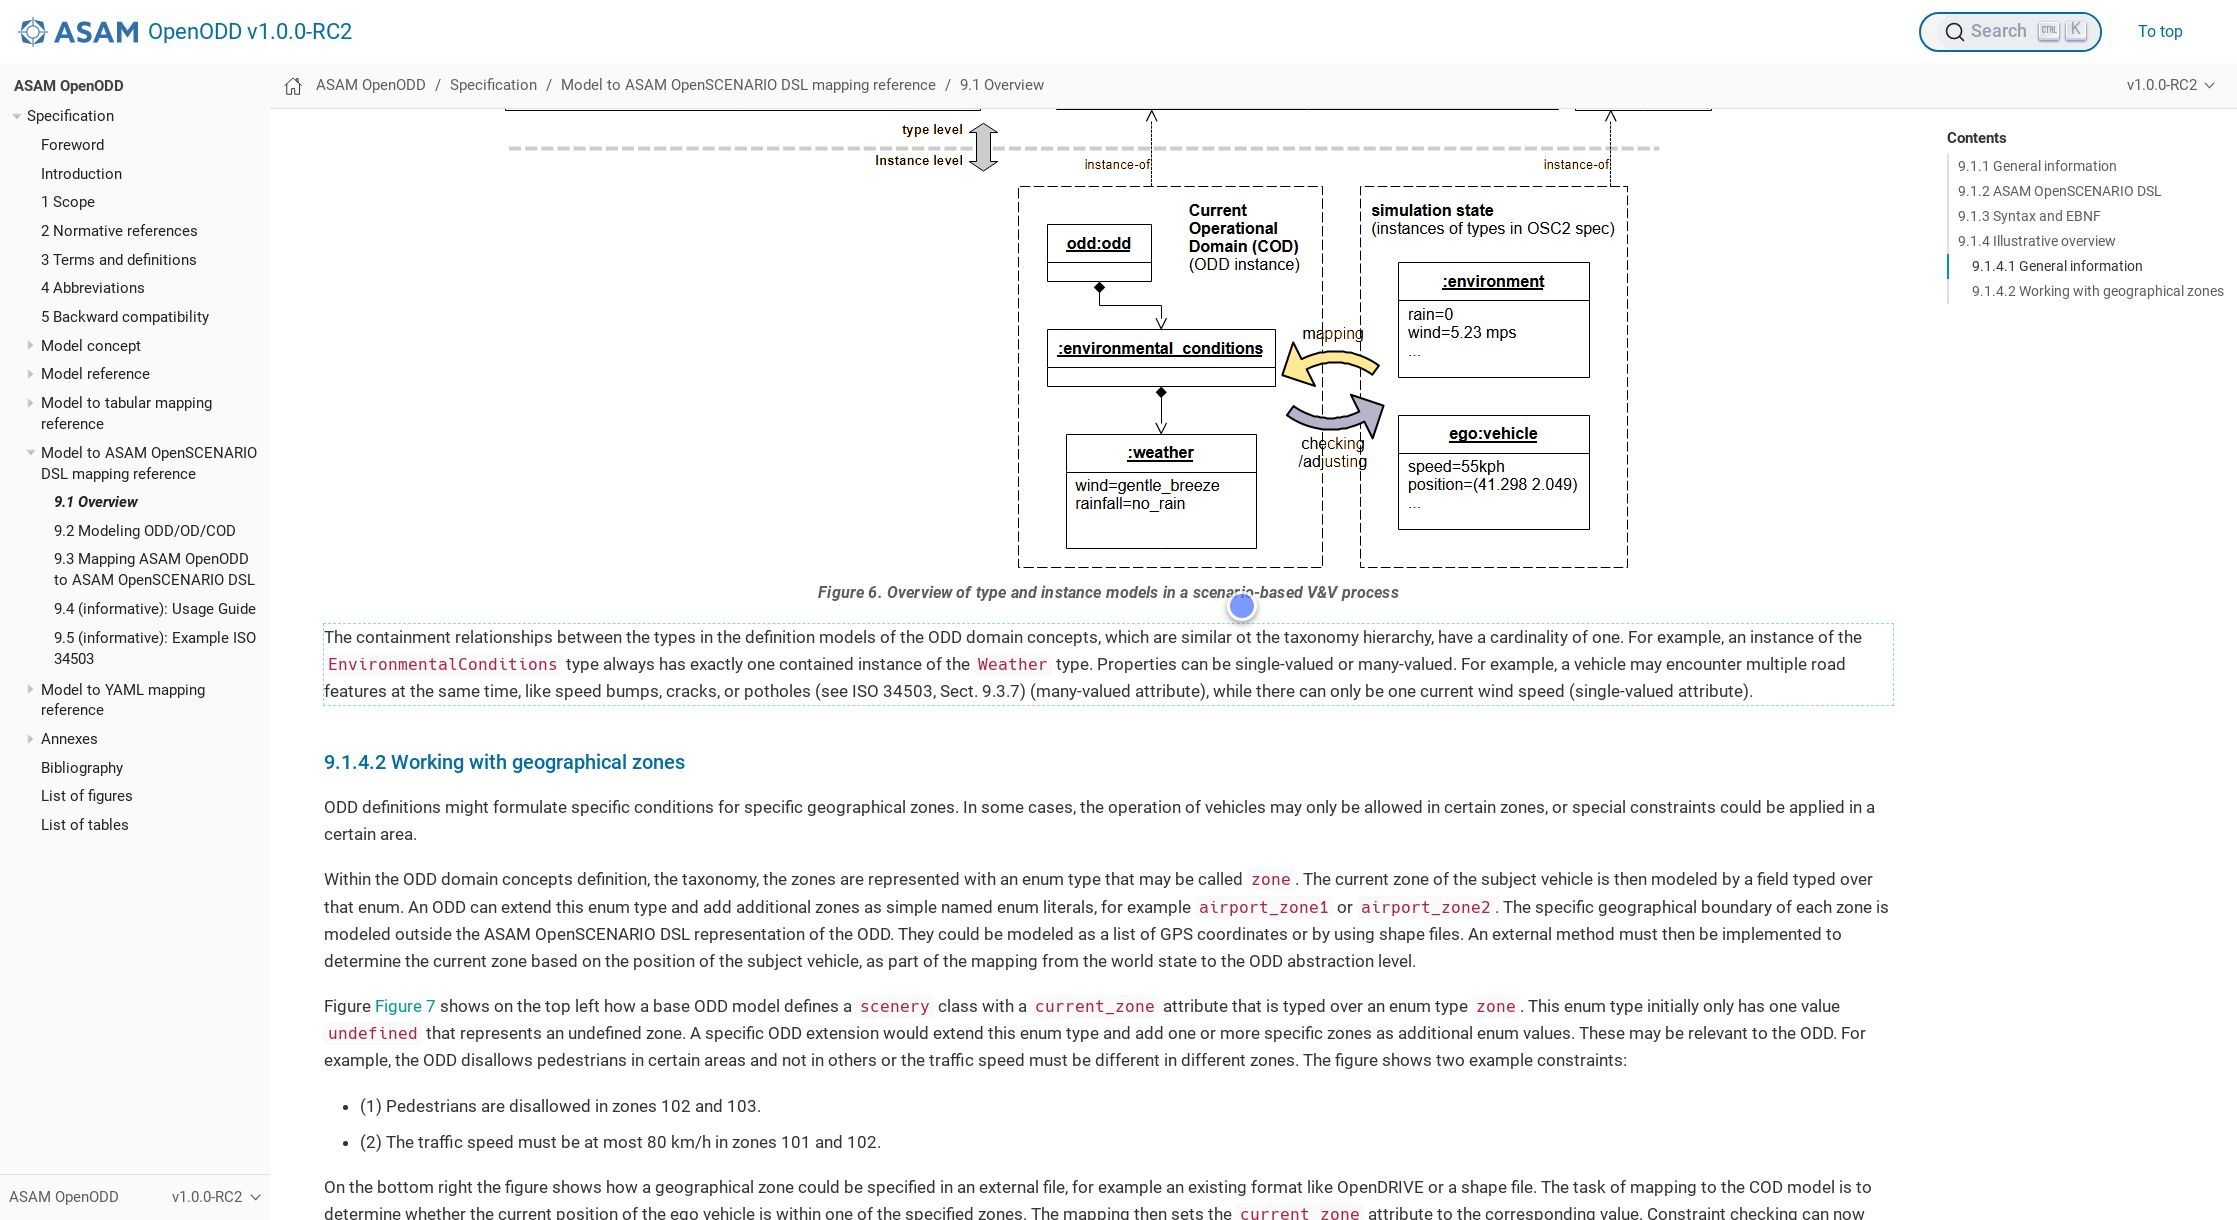Click bullet about 80 km/h traffic speed

pos(620,1142)
